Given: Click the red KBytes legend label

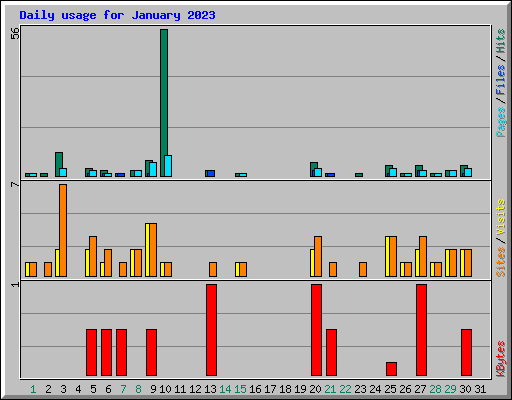Looking at the screenshot, I should (x=500, y=359).
